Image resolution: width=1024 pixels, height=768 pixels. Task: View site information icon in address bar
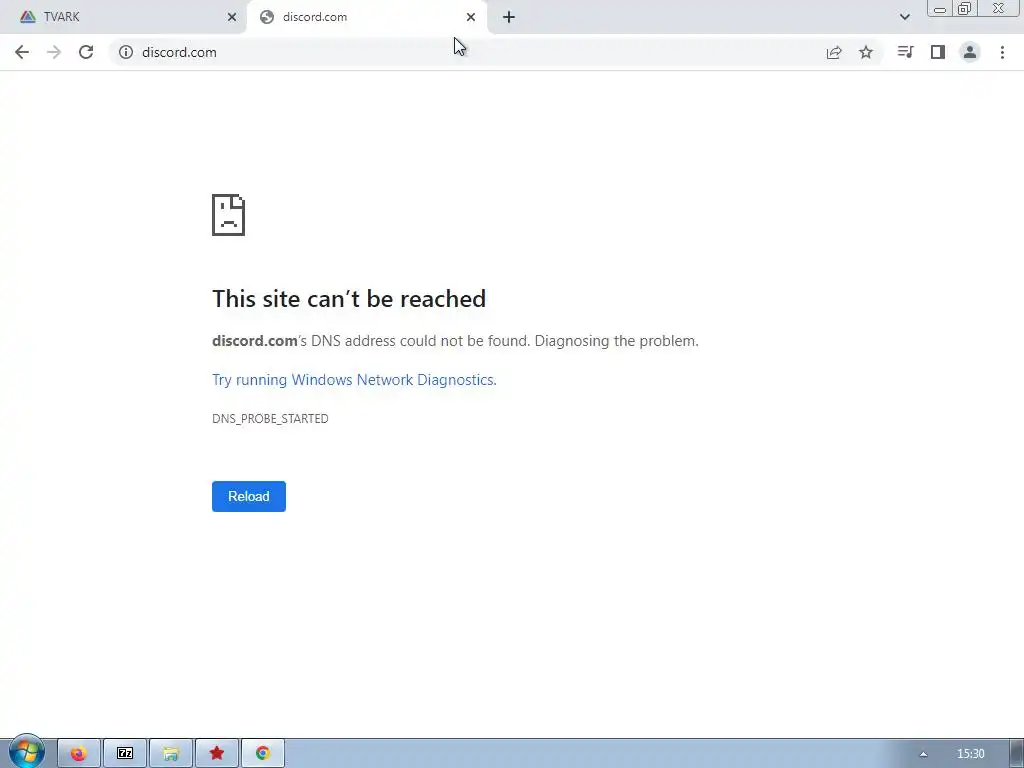click(x=126, y=52)
